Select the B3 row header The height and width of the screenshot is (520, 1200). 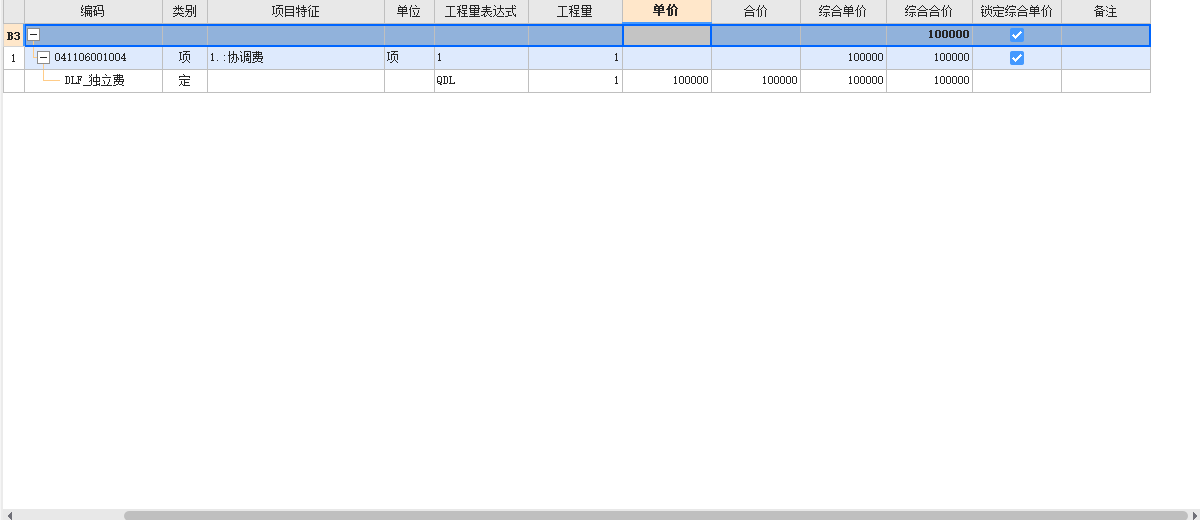tap(14, 35)
